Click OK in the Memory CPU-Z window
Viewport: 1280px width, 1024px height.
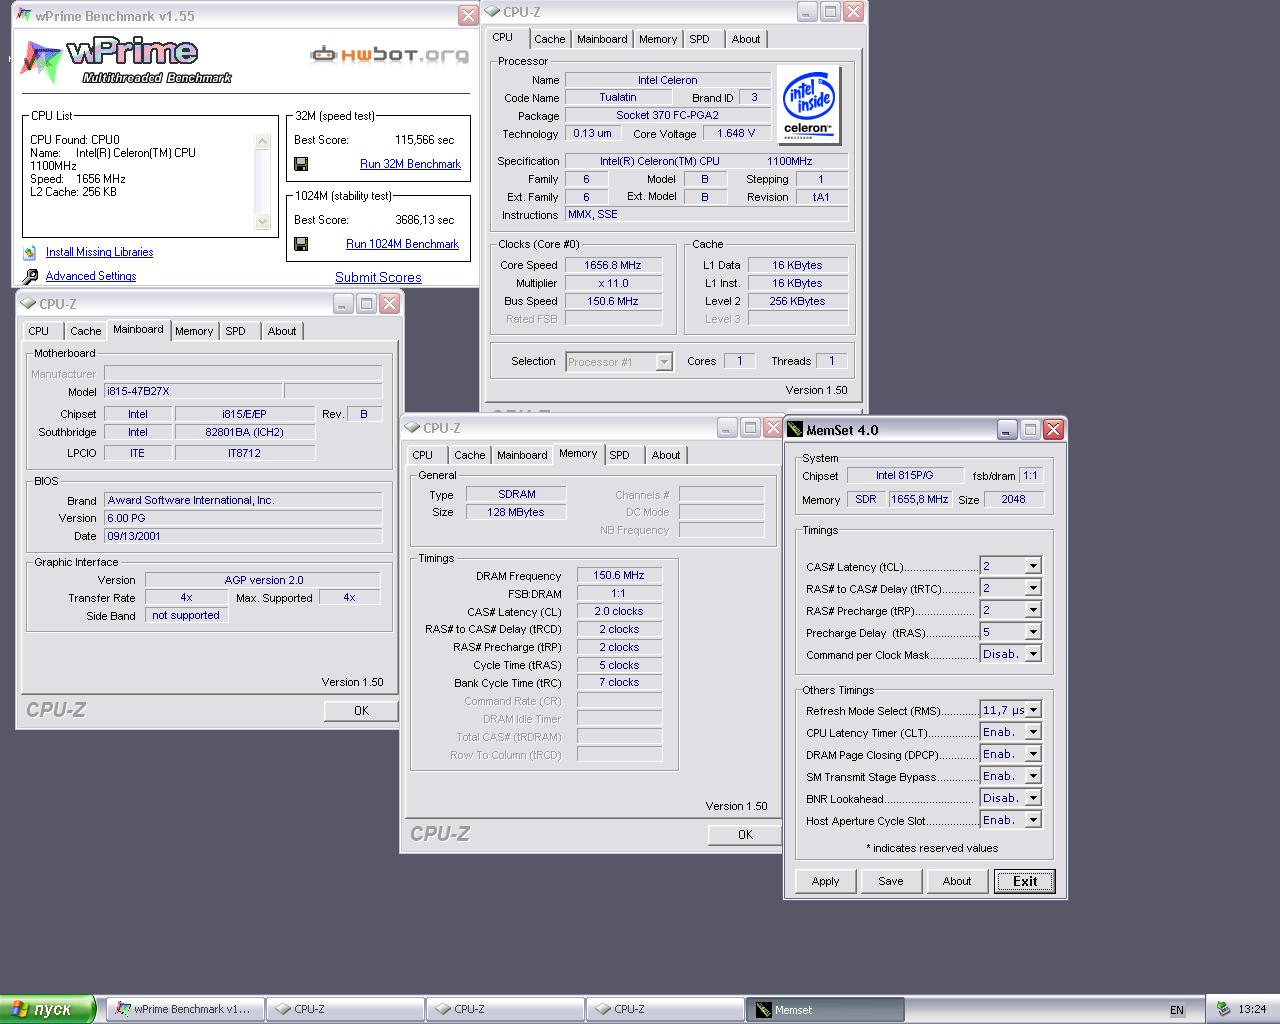click(745, 835)
